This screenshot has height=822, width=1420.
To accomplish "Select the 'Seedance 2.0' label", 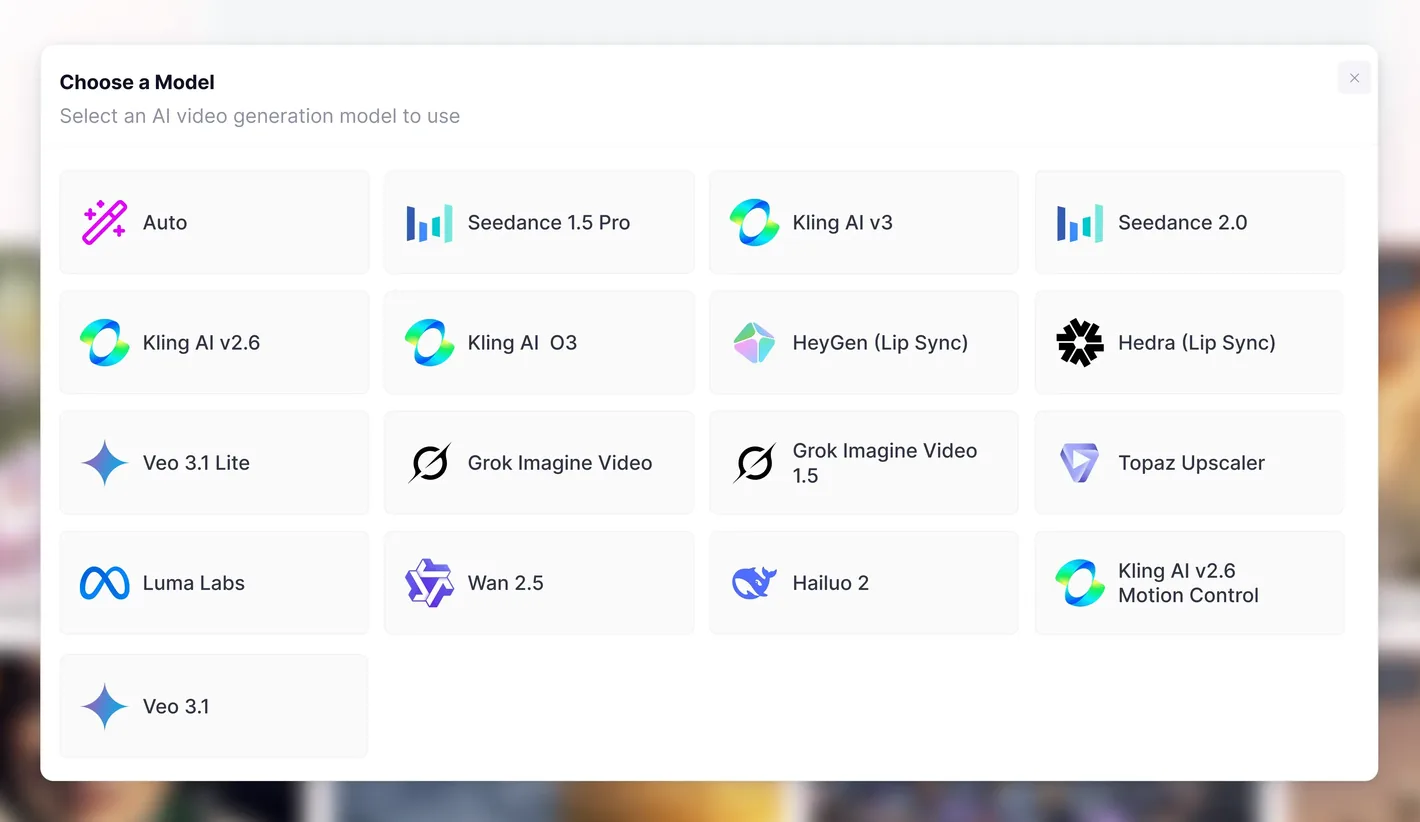I will pyautogui.click(x=1183, y=222).
